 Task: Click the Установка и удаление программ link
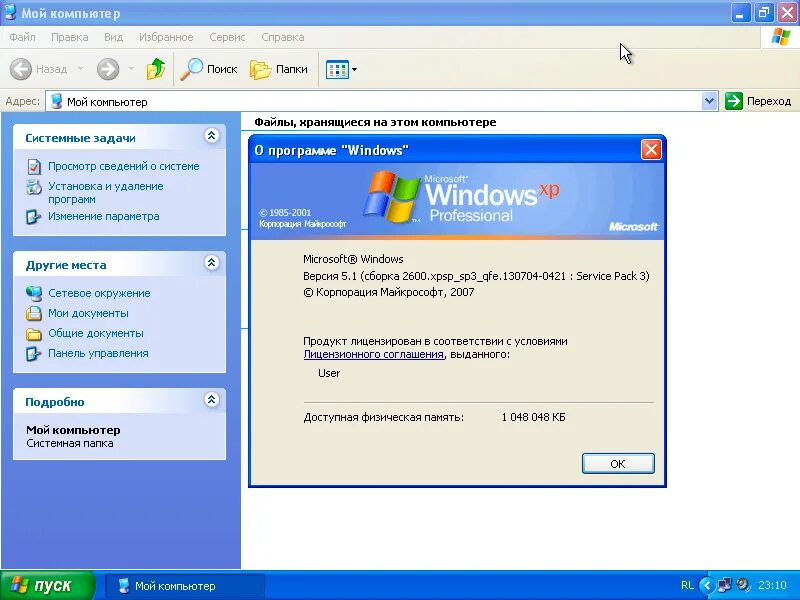pyautogui.click(x=106, y=193)
